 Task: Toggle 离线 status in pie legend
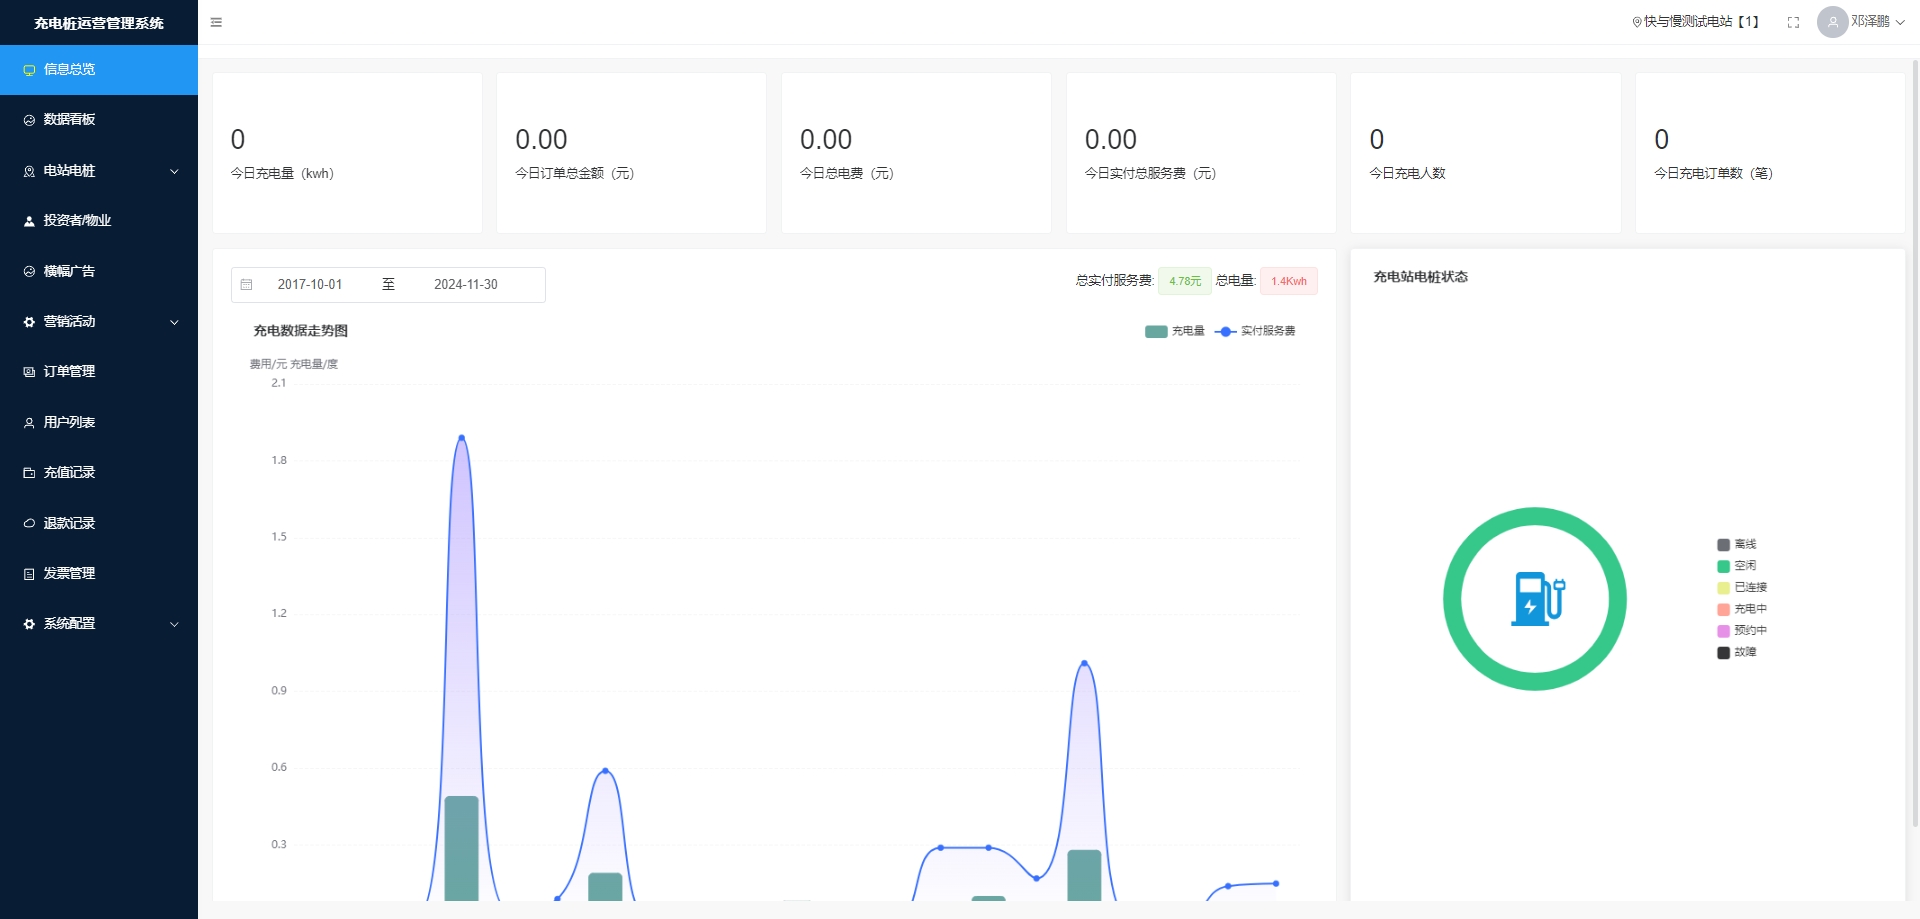pyautogui.click(x=1737, y=545)
